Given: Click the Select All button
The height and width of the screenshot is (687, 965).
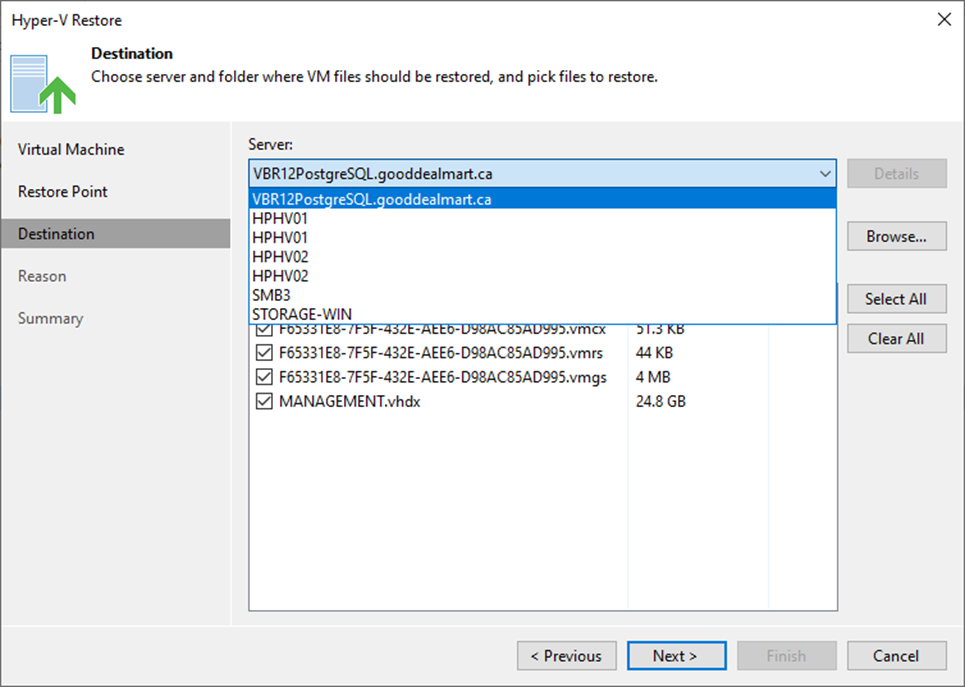Looking at the screenshot, I should (x=897, y=299).
